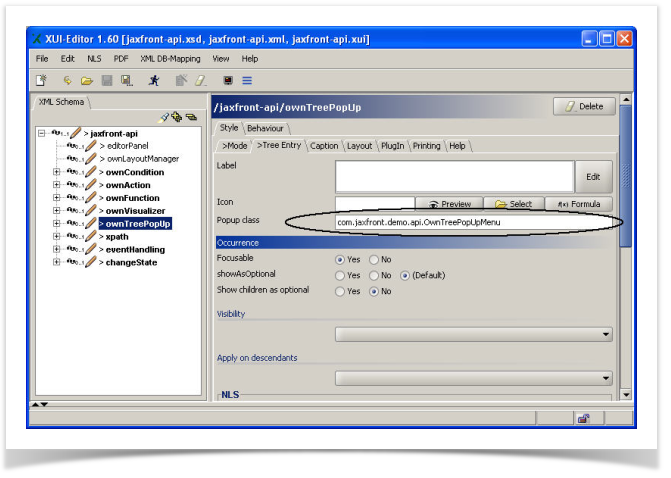Image resolution: width=671 pixels, height=478 pixels.
Task: Switch to the Behaviour tab
Action: 266,128
